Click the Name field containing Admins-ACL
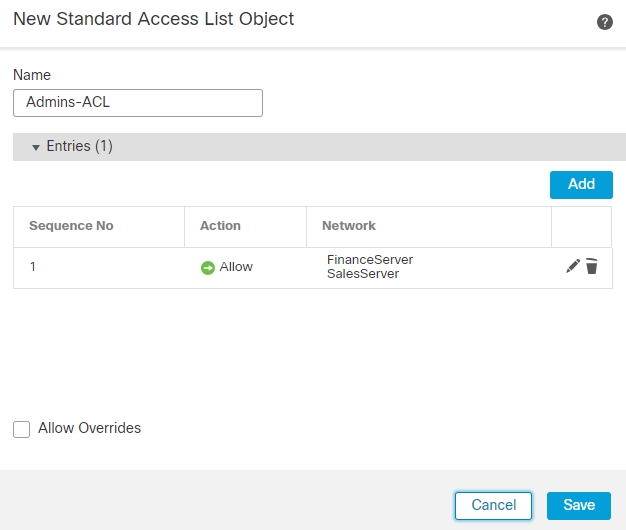 click(x=138, y=103)
